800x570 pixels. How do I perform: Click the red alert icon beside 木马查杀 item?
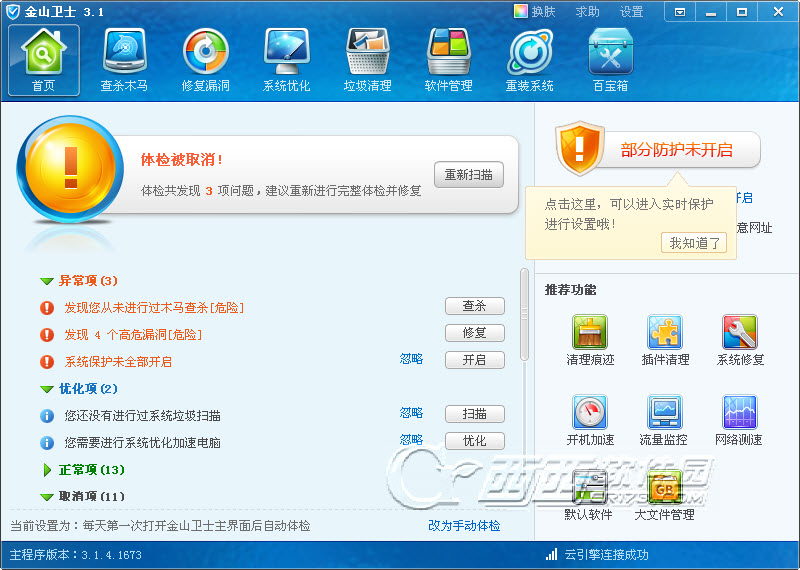[47, 308]
